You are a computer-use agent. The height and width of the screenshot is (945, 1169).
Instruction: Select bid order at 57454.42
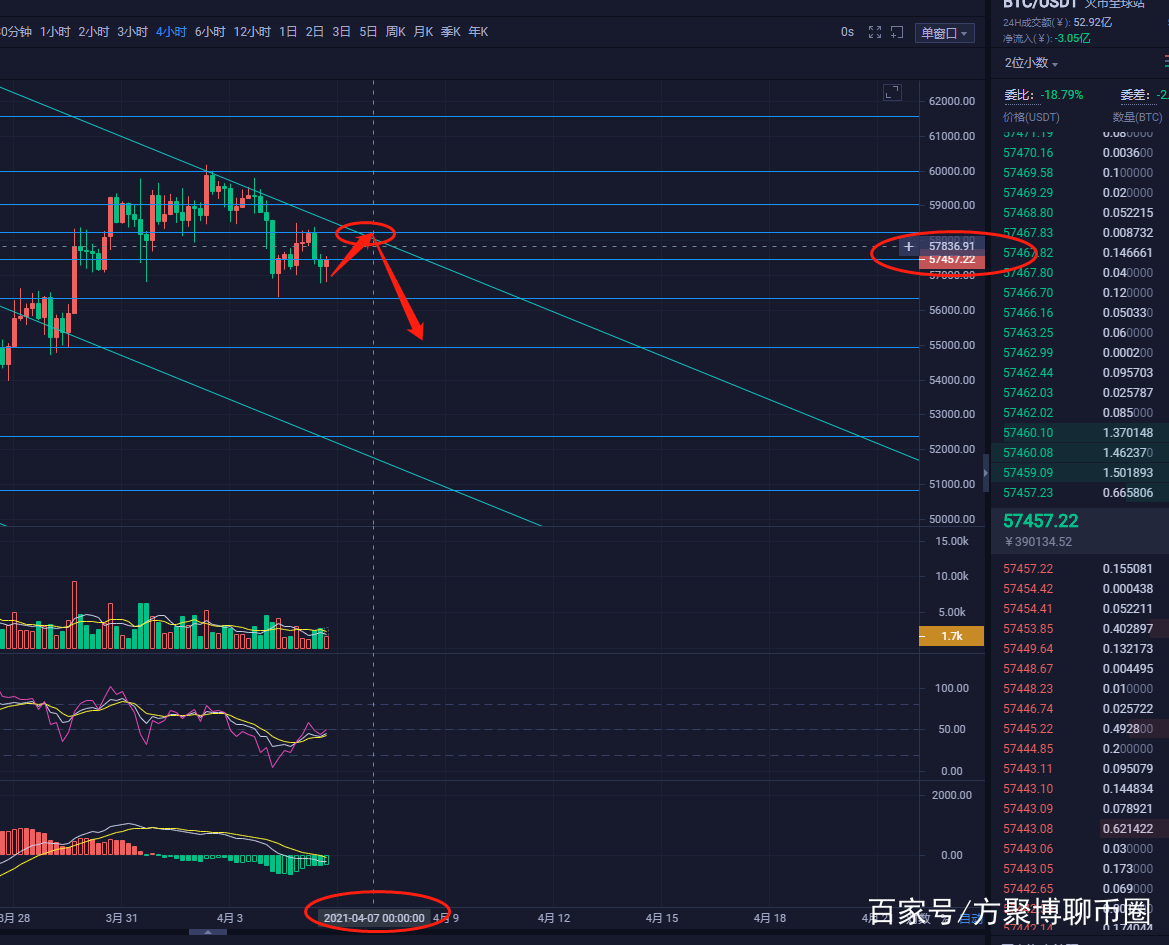(x=1080, y=589)
